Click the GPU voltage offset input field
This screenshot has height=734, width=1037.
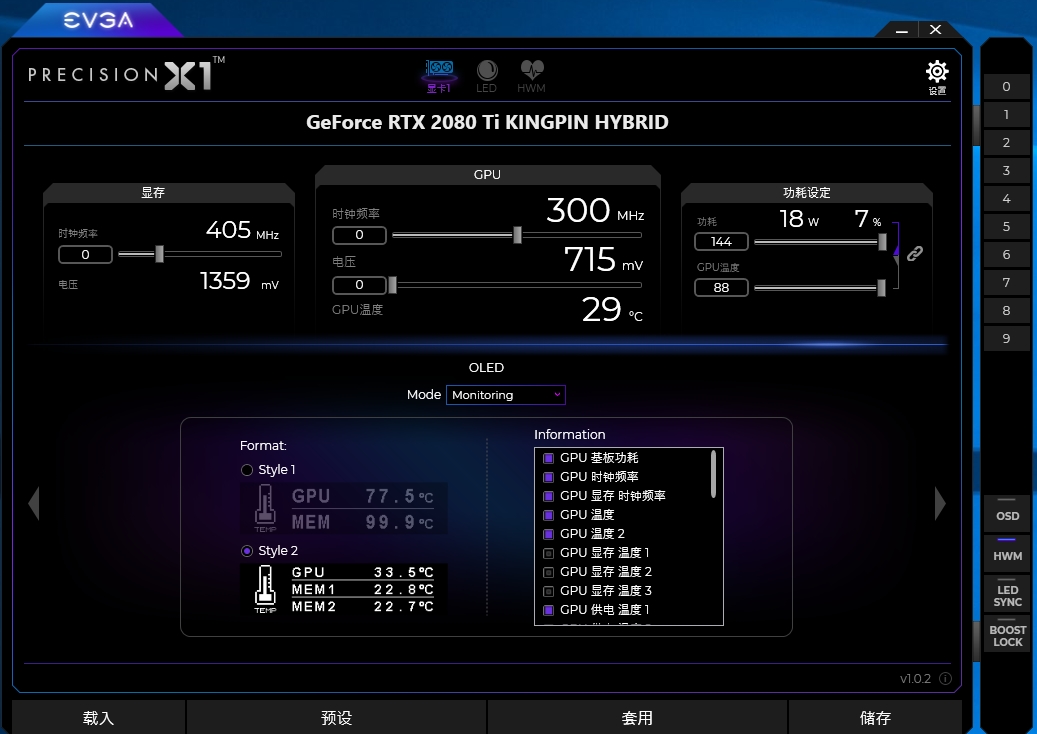pyautogui.click(x=359, y=285)
